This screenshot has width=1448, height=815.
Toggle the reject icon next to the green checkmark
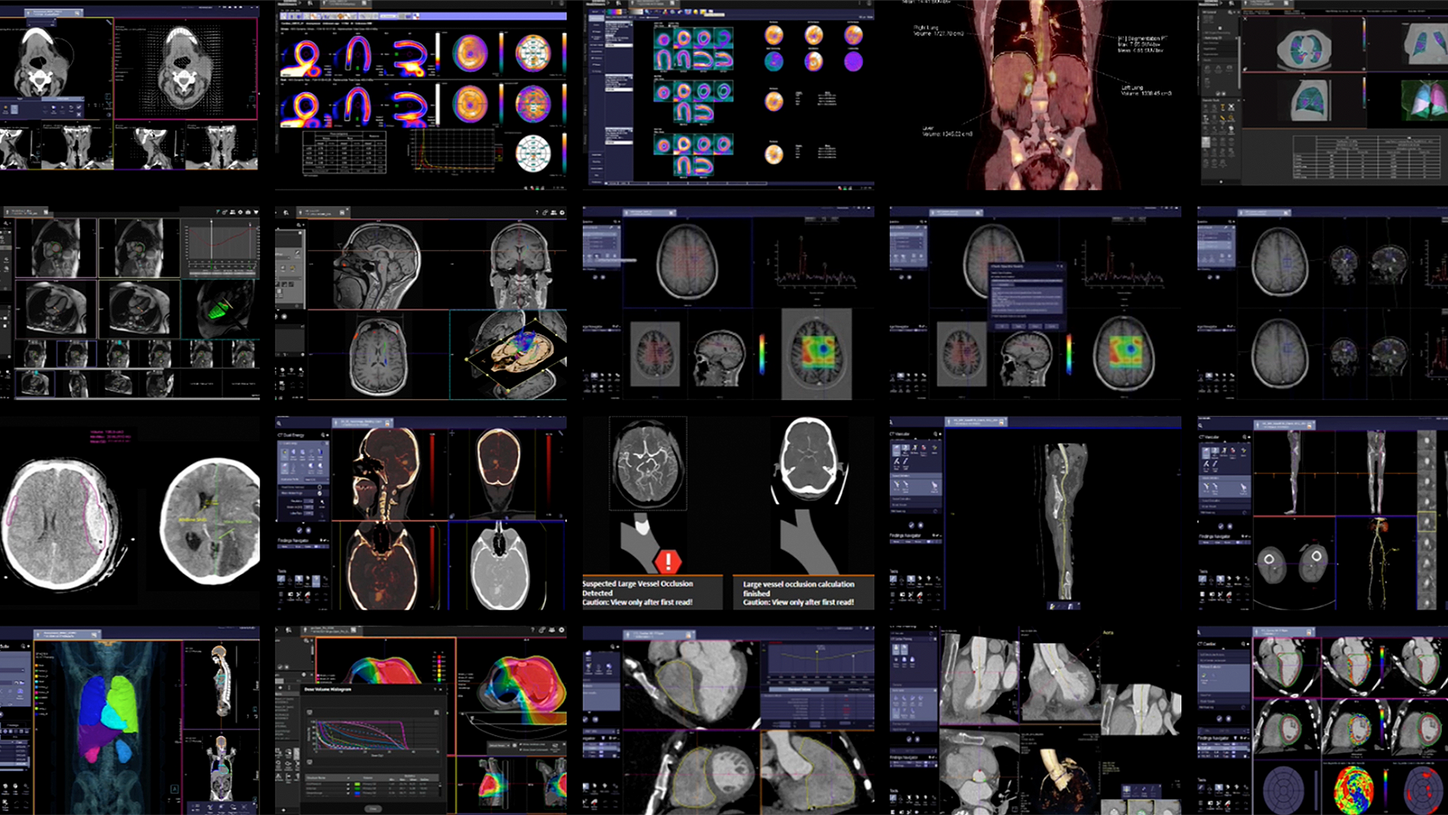920,525
